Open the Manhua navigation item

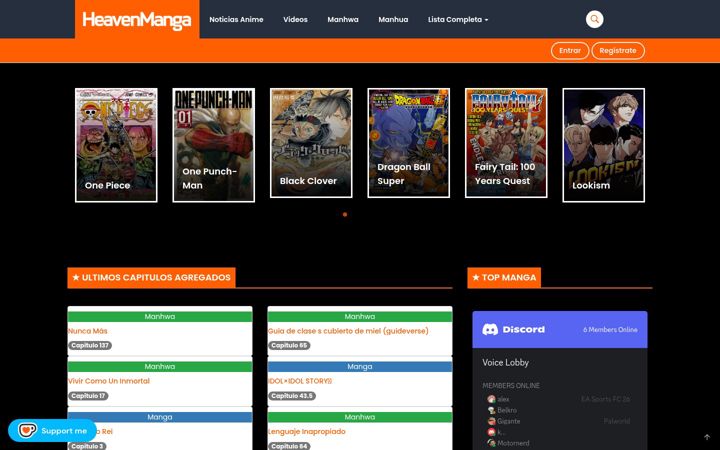coord(393,19)
